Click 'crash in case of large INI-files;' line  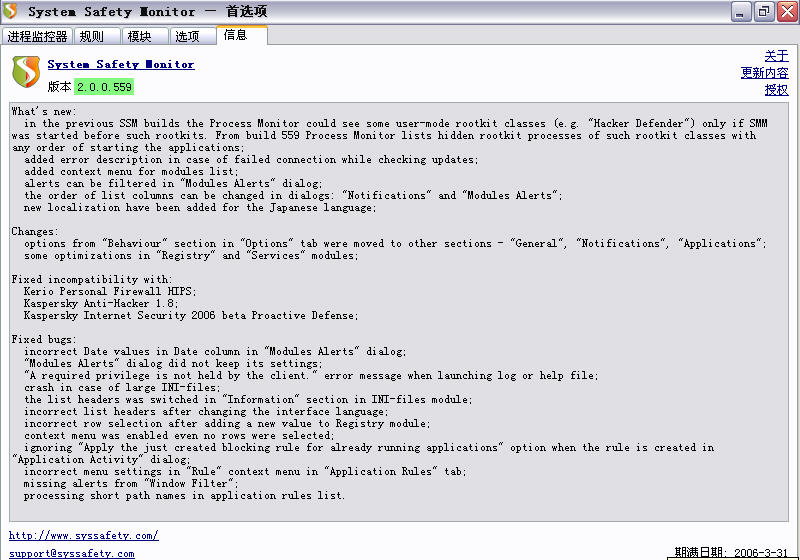click(x=122, y=388)
